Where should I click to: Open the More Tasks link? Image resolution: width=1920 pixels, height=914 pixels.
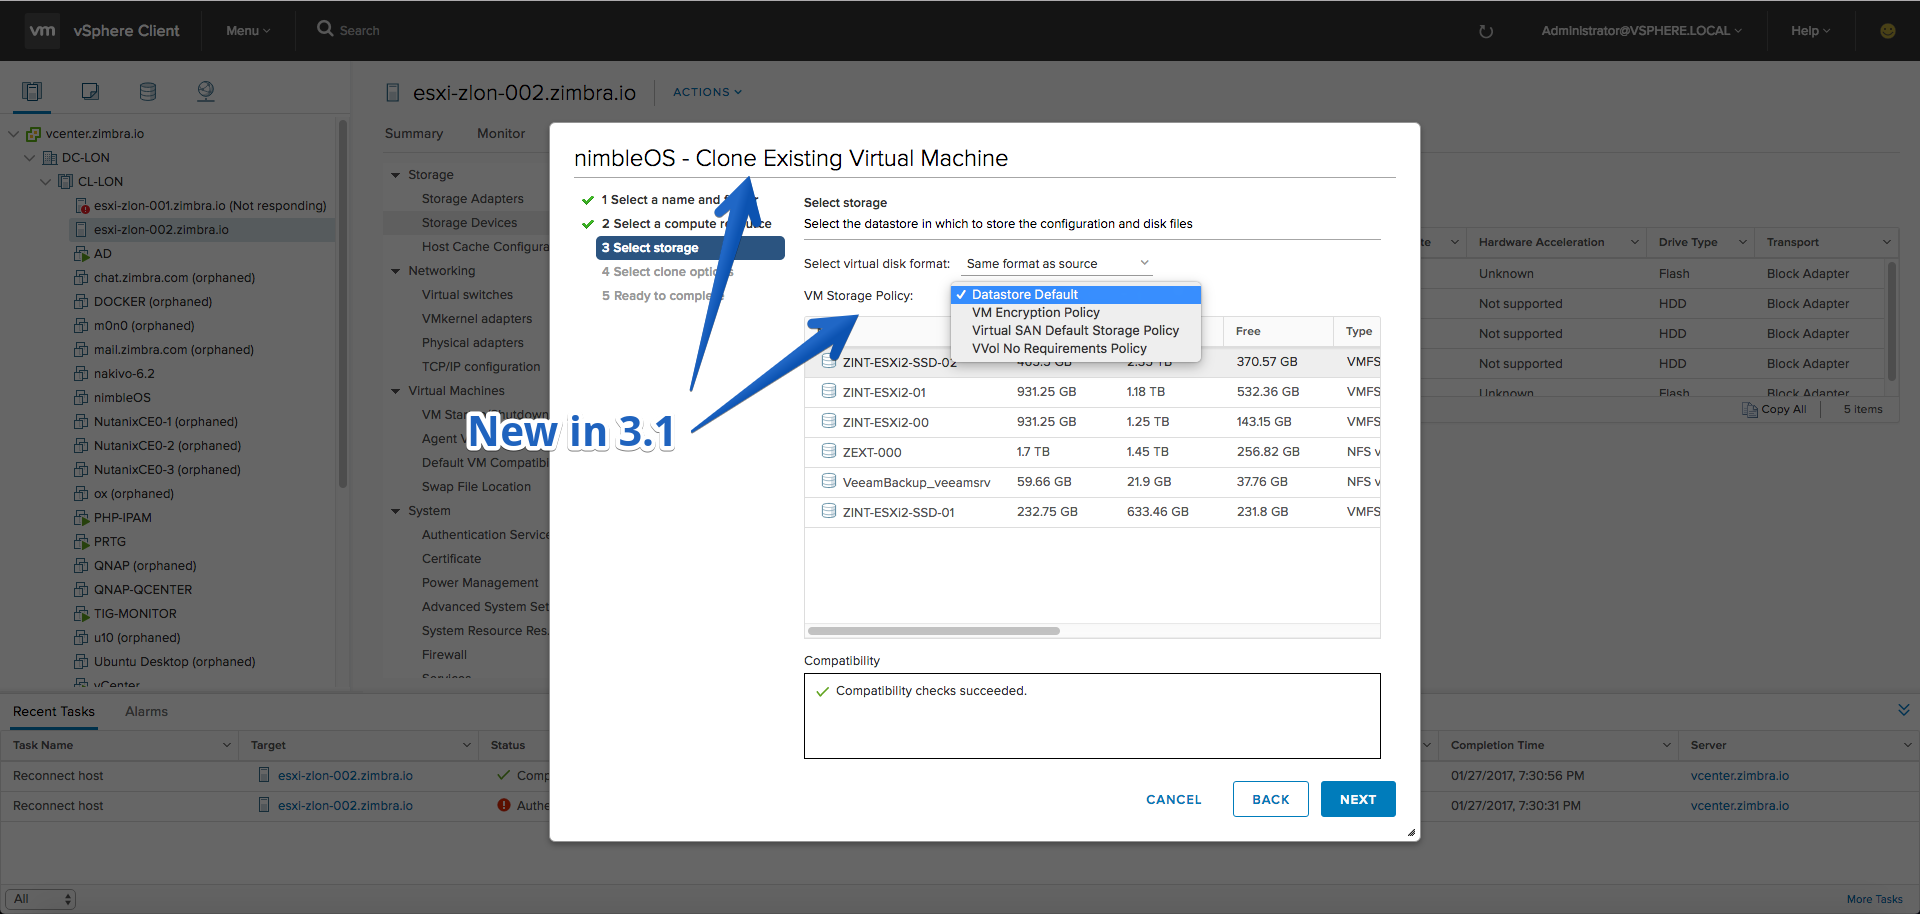coord(1875,899)
